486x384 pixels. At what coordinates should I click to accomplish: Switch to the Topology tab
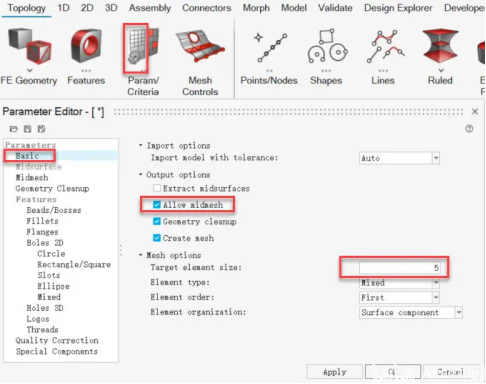(27, 8)
